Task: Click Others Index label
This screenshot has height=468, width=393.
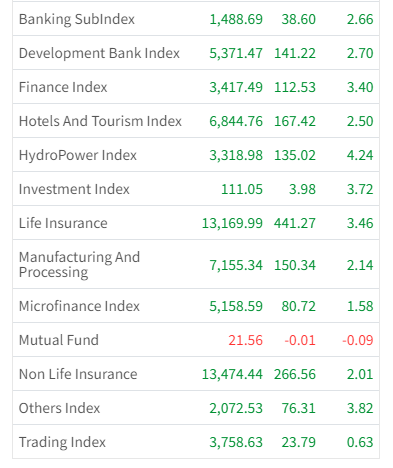Action: pyautogui.click(x=59, y=408)
